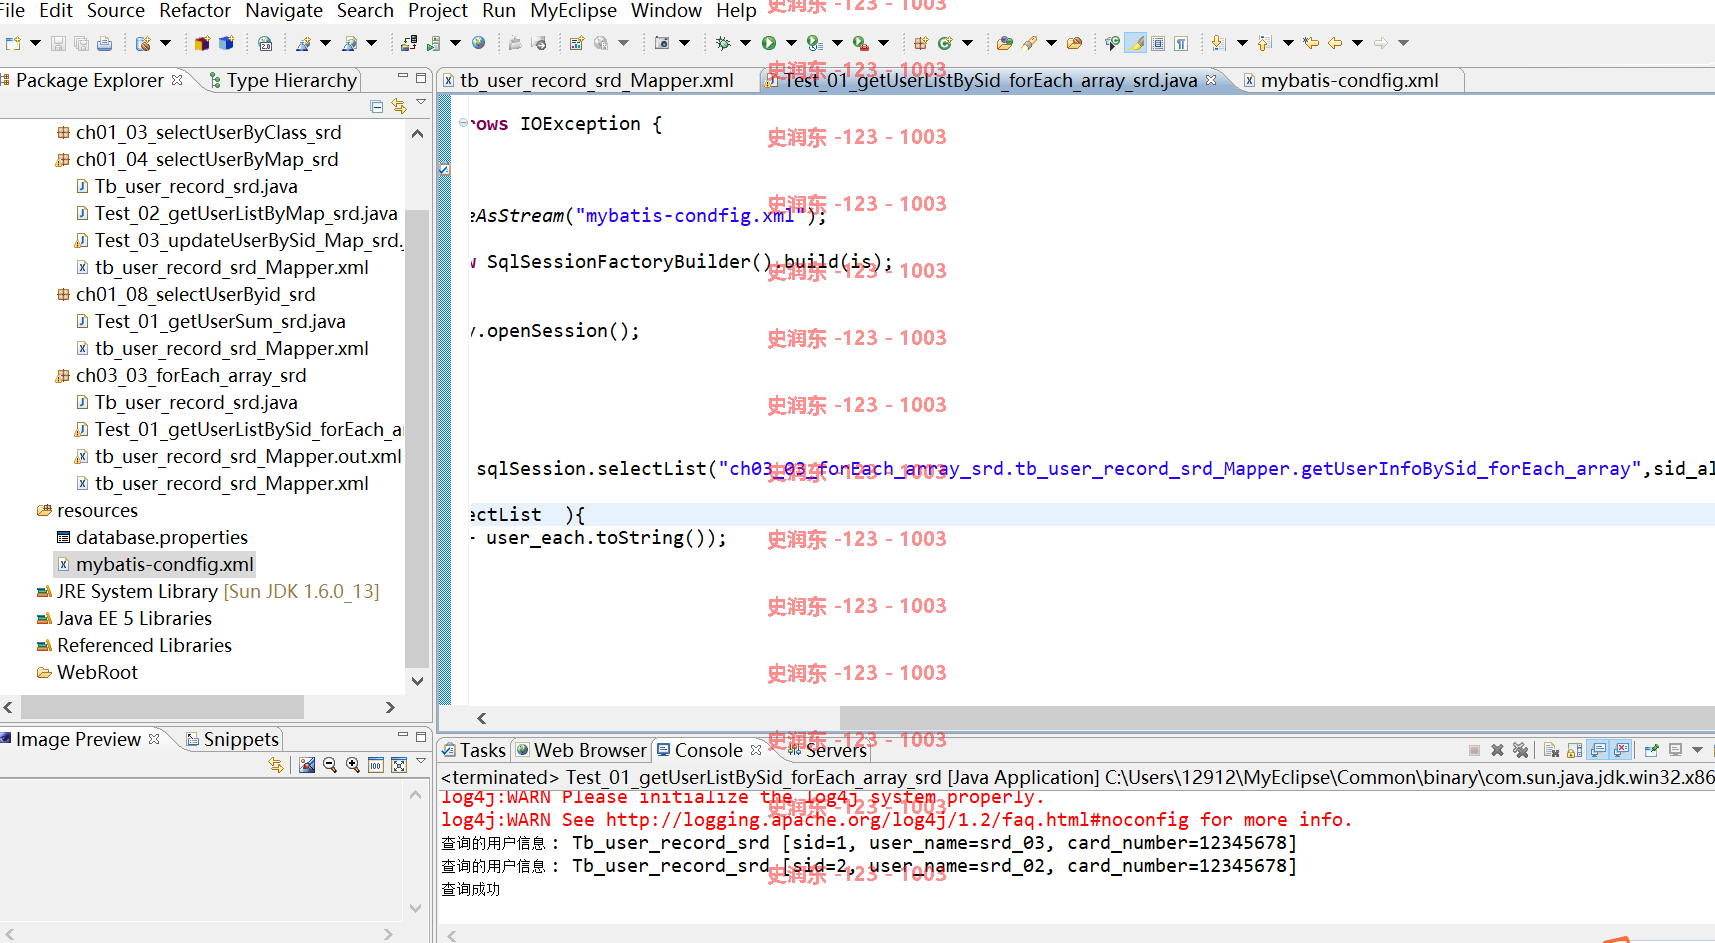The image size is (1715, 943).
Task: Select Test_02_getUserListByMap_srd.java file
Action: pos(237,213)
